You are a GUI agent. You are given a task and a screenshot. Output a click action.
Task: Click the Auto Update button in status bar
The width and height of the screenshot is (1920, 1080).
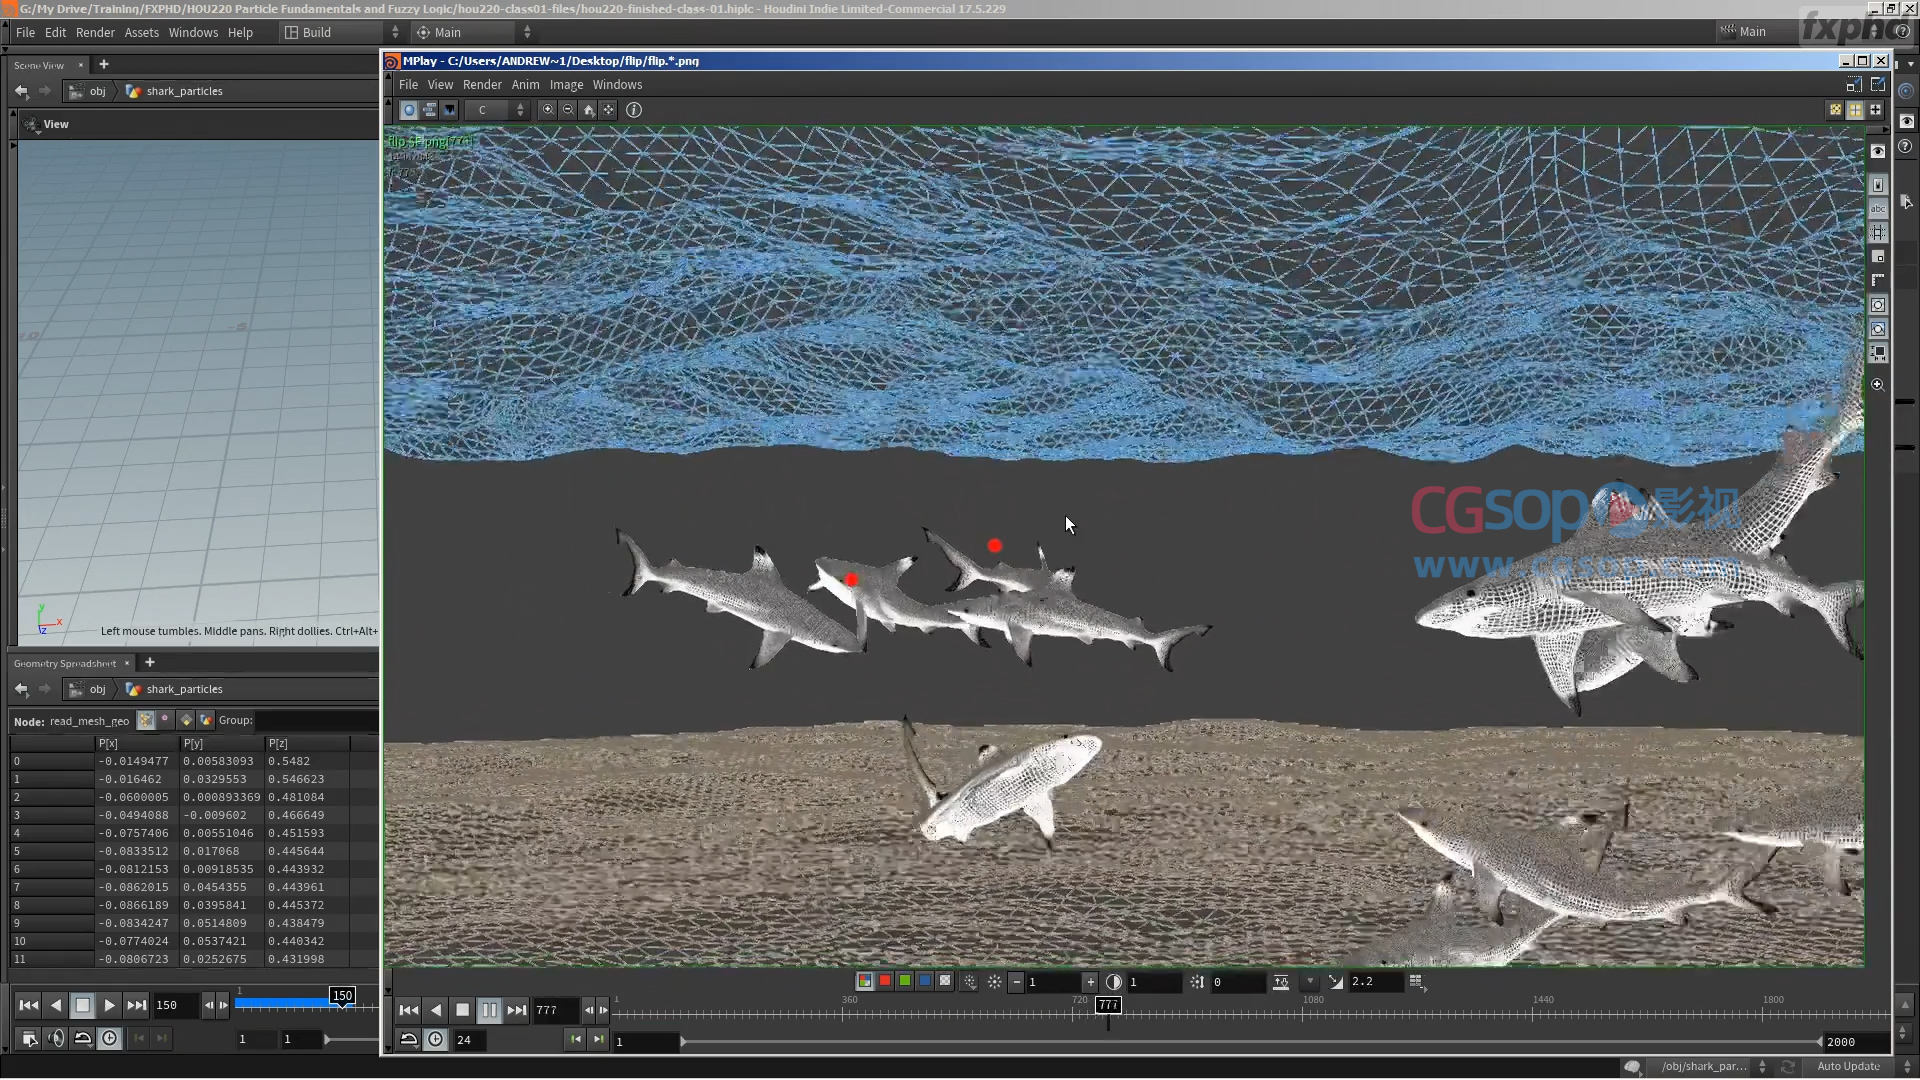[1848, 1067]
